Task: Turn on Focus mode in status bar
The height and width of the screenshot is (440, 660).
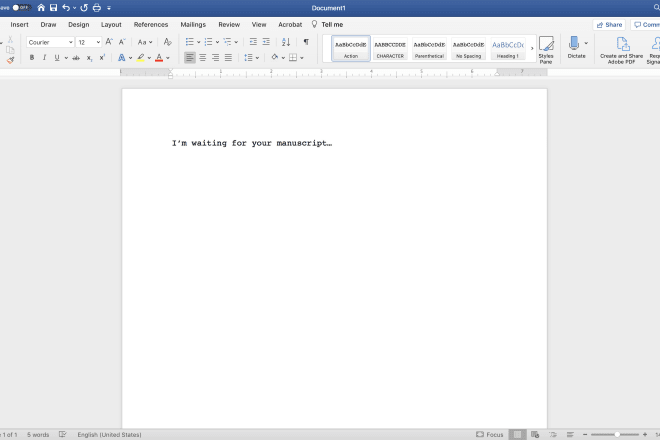Action: [x=490, y=435]
